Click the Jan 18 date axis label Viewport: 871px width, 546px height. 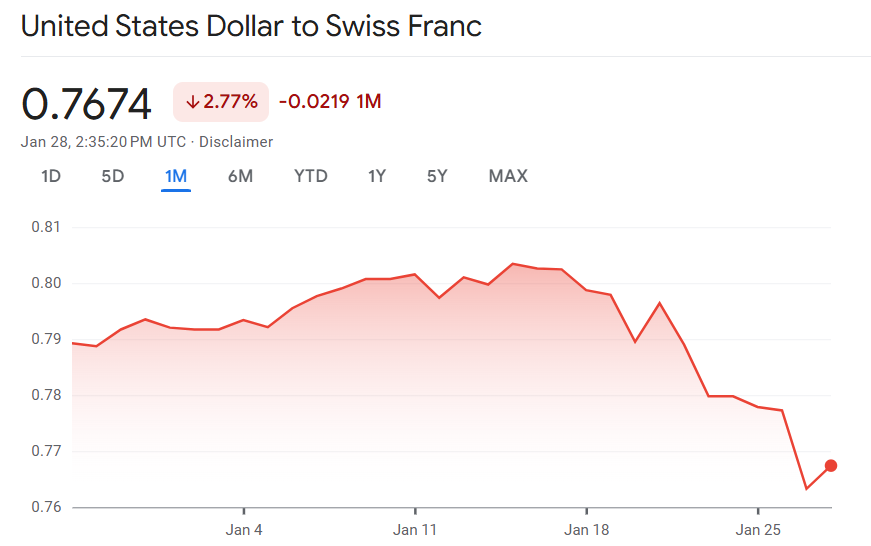(x=587, y=528)
